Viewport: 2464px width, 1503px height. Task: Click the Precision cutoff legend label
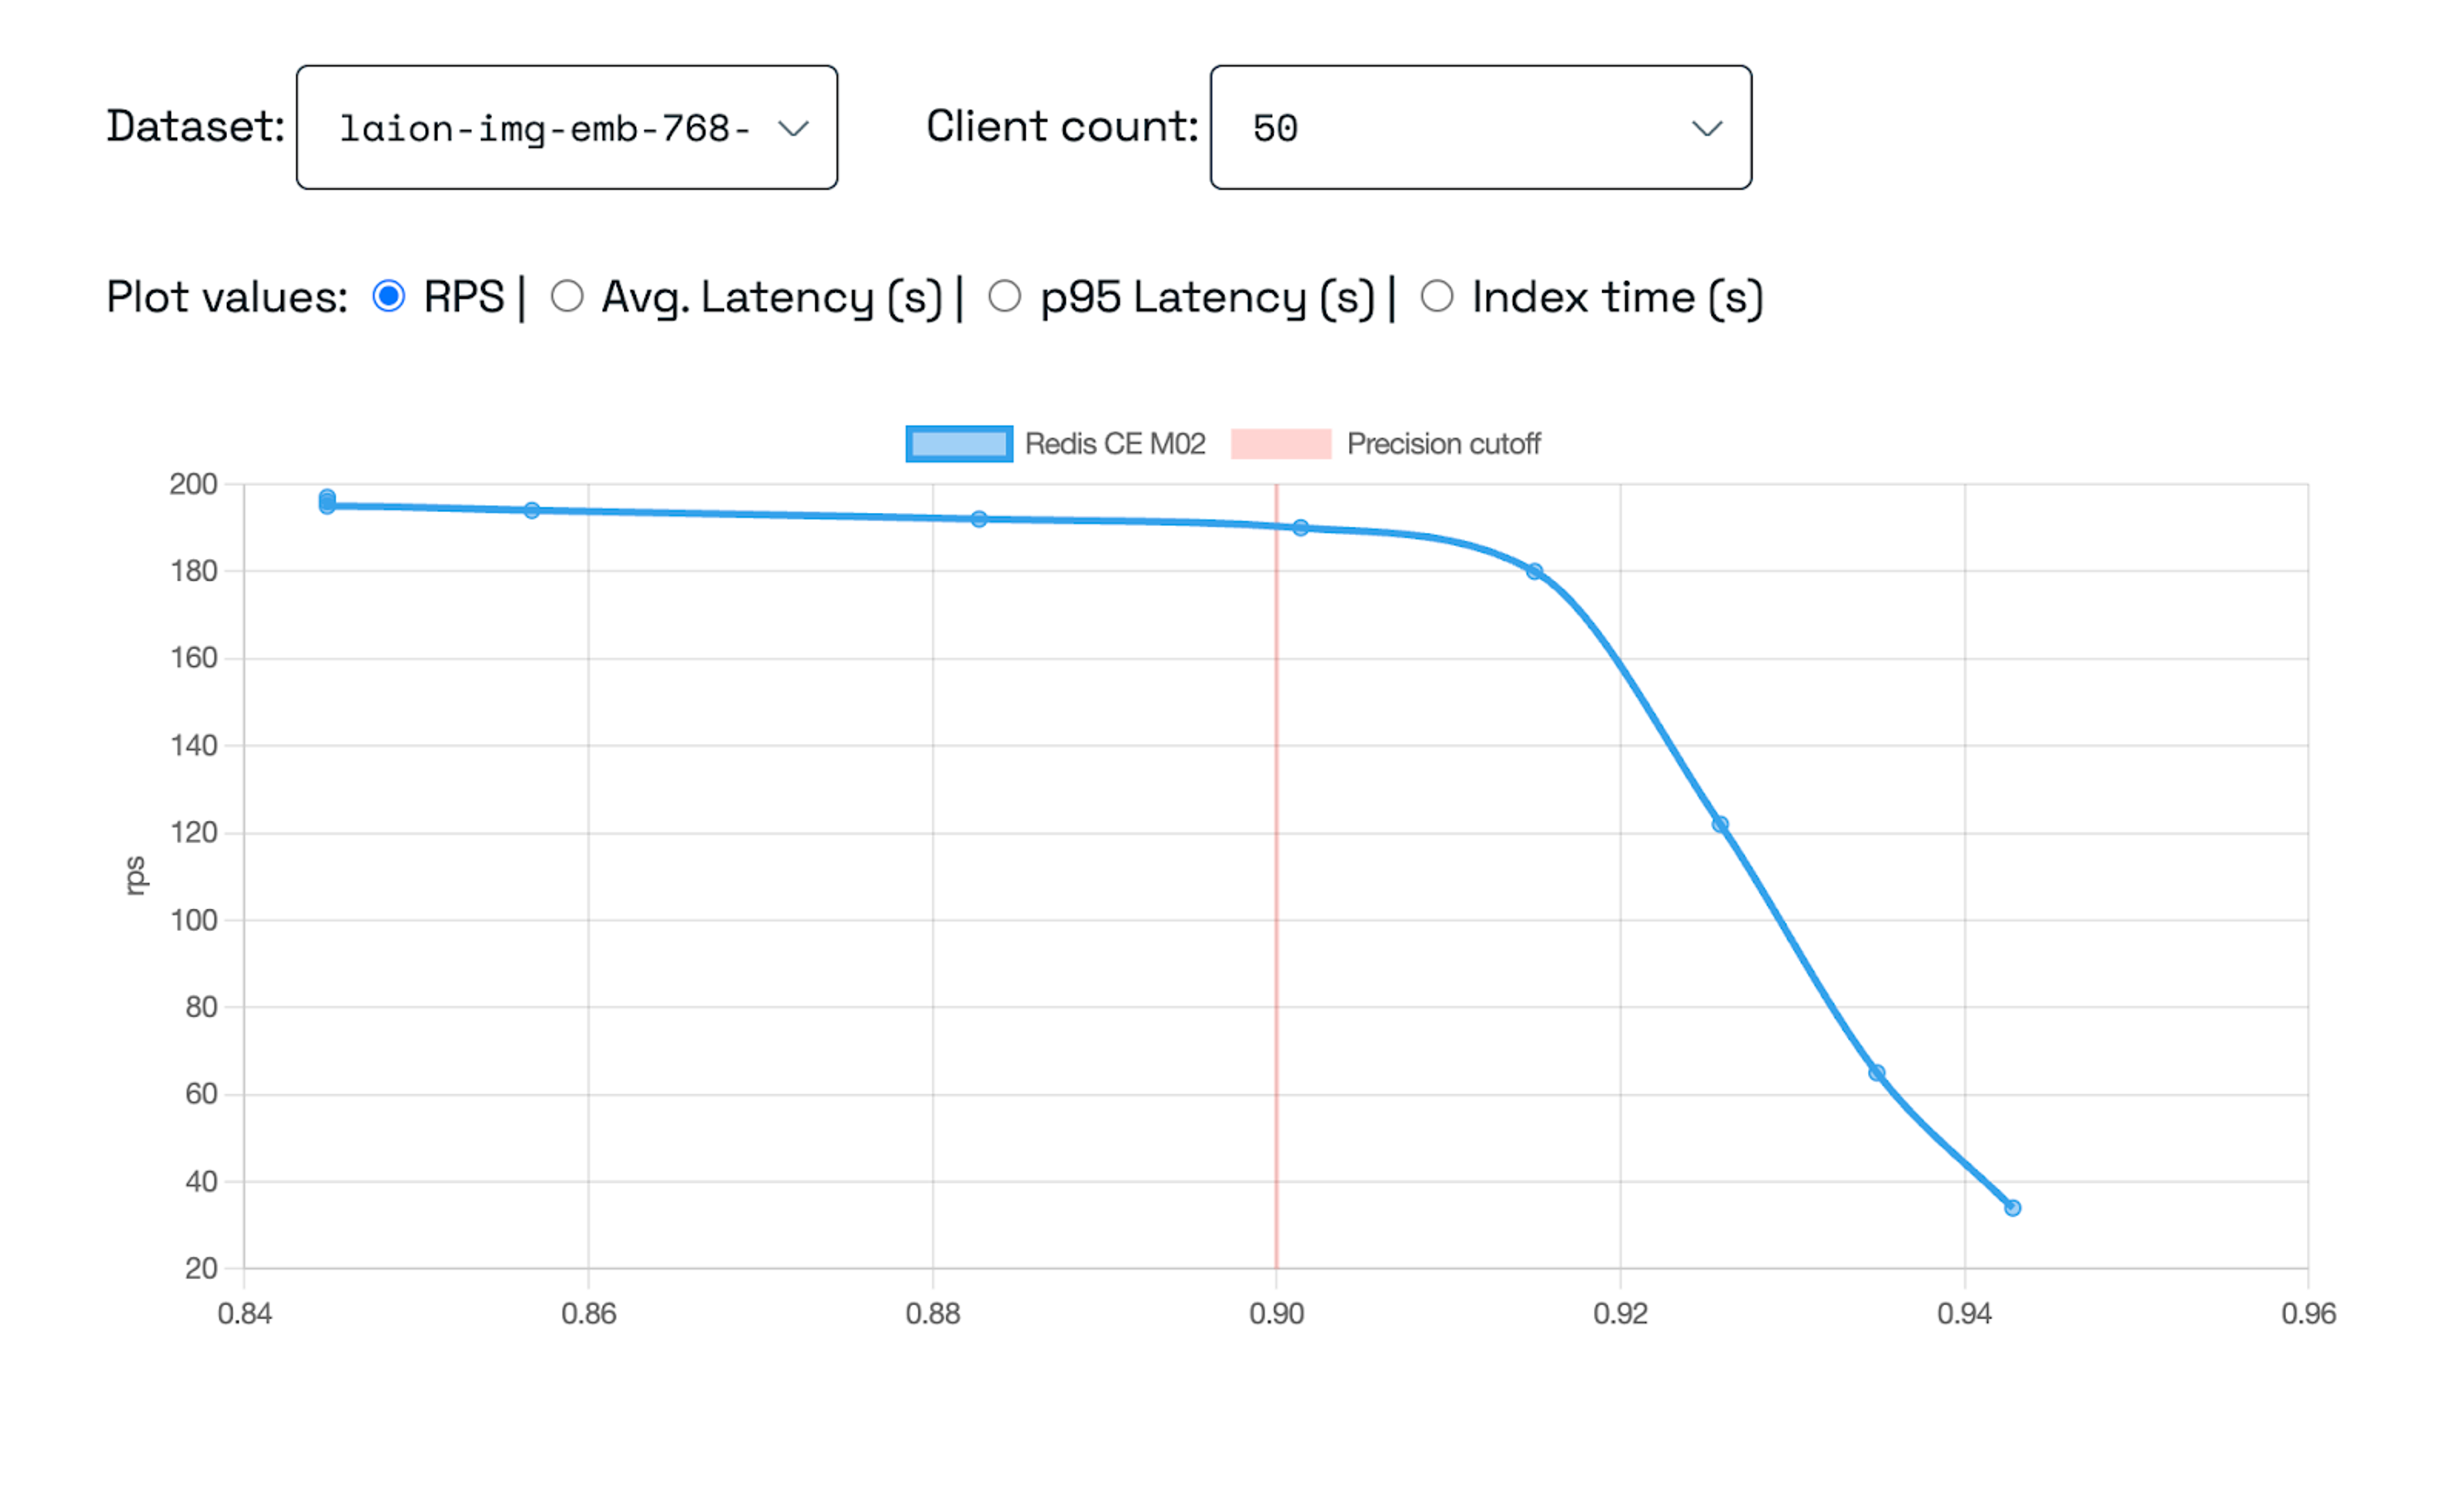(x=1443, y=444)
